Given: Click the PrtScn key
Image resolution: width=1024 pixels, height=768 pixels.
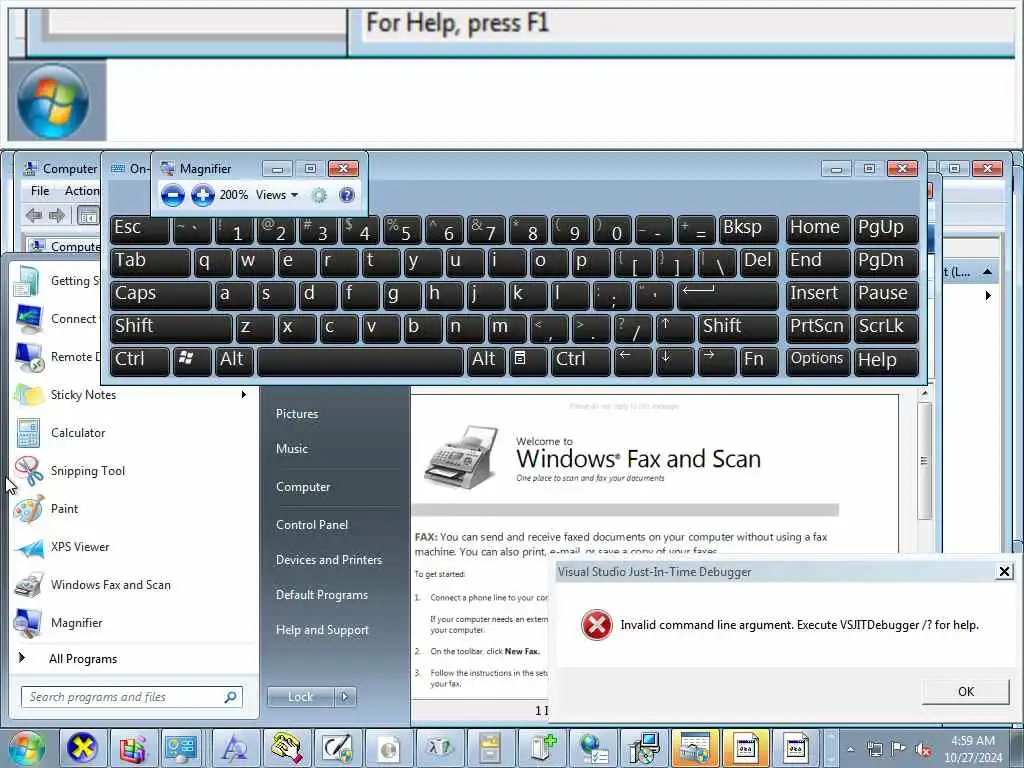Looking at the screenshot, I should [818, 328].
